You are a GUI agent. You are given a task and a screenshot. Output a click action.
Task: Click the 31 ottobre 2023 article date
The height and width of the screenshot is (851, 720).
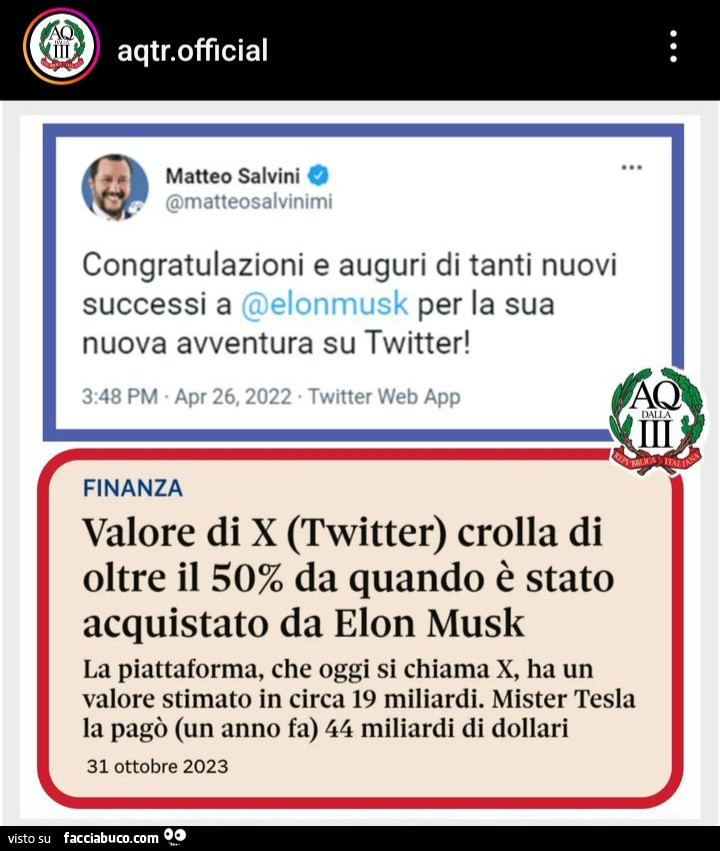pyautogui.click(x=157, y=766)
